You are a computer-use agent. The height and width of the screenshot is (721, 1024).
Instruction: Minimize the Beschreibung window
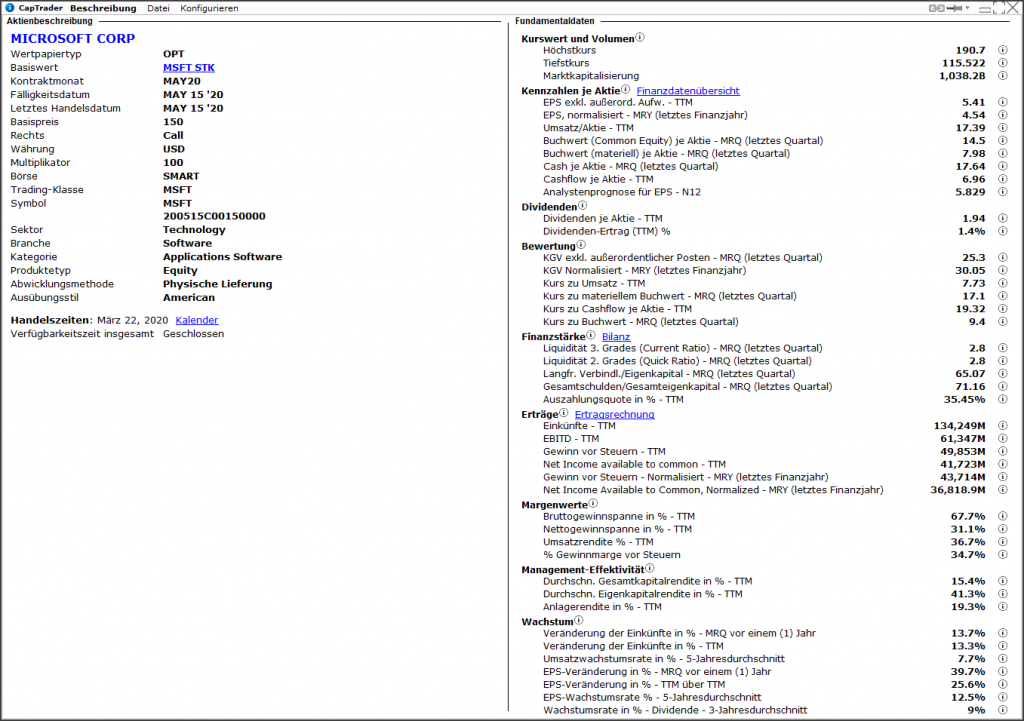984,9
